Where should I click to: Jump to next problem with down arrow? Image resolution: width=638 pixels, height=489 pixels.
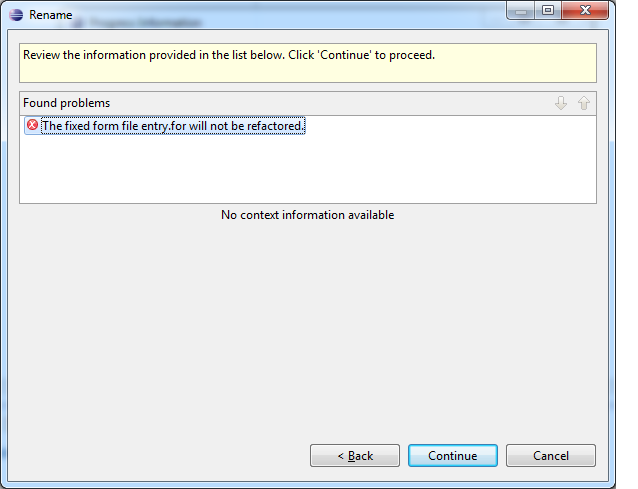click(x=561, y=103)
